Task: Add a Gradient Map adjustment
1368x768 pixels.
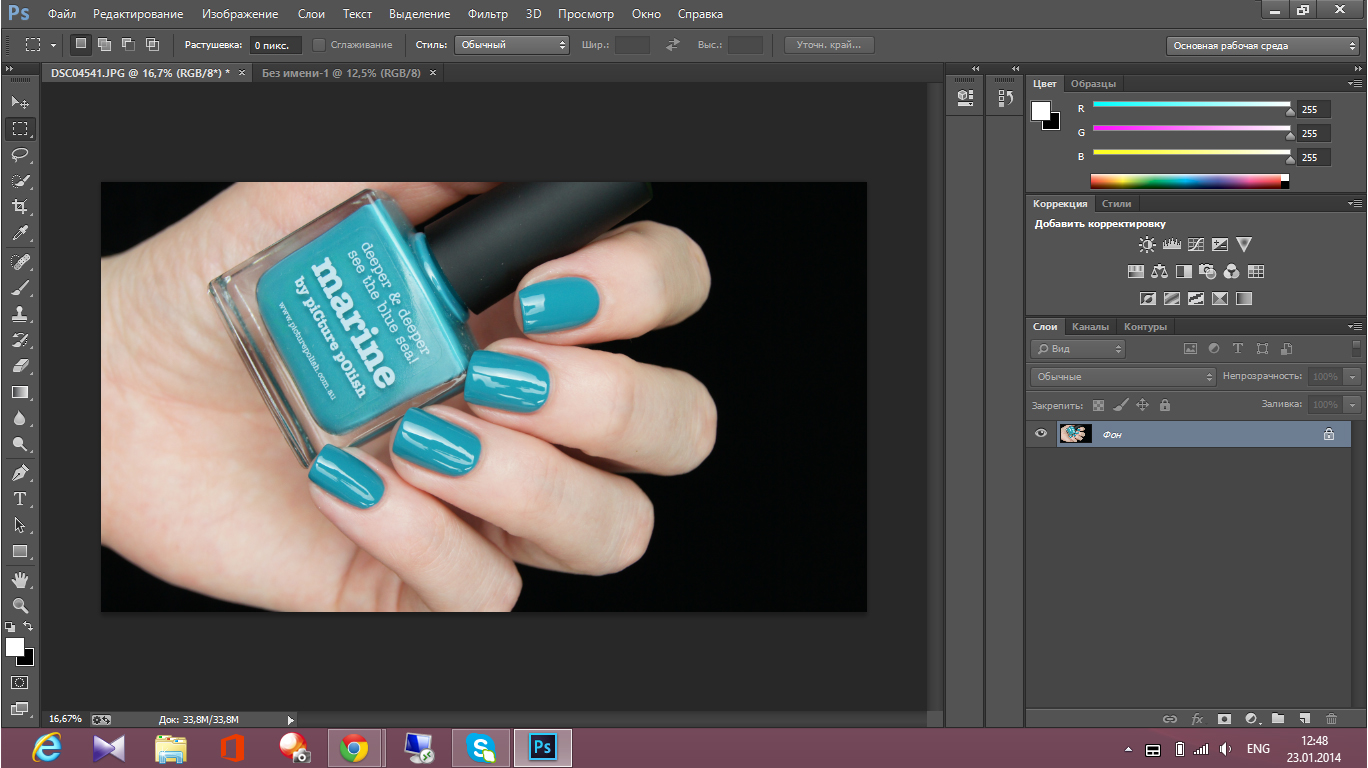Action: coord(1243,298)
